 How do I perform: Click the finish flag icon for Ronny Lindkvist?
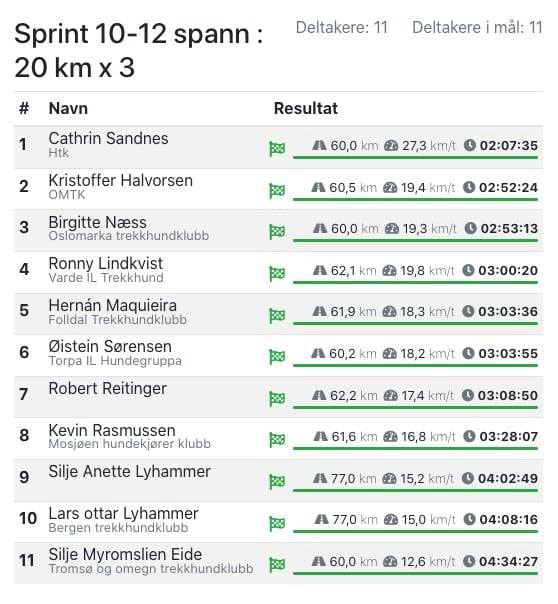pyautogui.click(x=277, y=273)
